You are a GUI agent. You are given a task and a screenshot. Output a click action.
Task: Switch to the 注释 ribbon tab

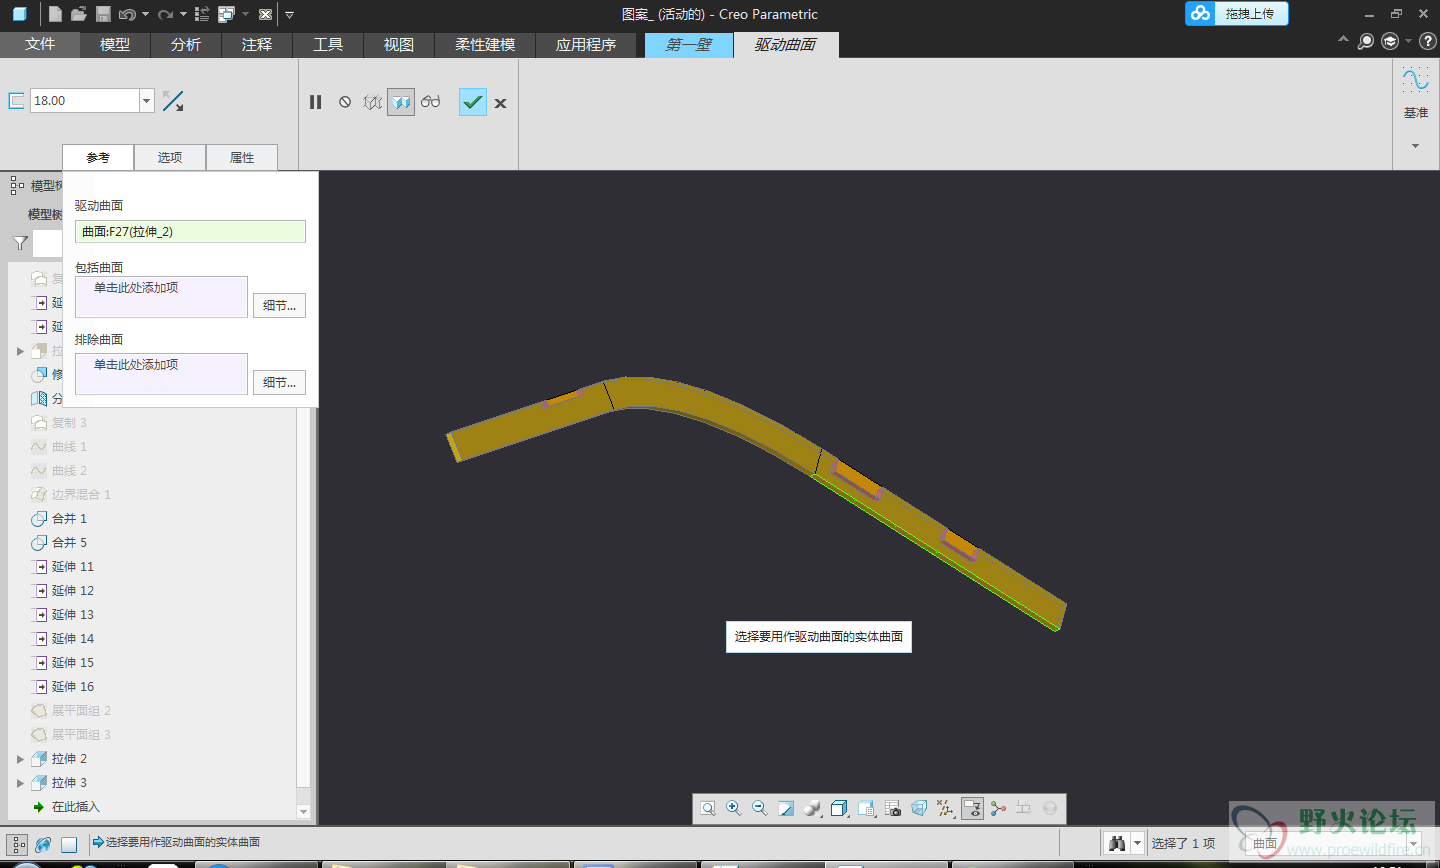click(x=257, y=45)
